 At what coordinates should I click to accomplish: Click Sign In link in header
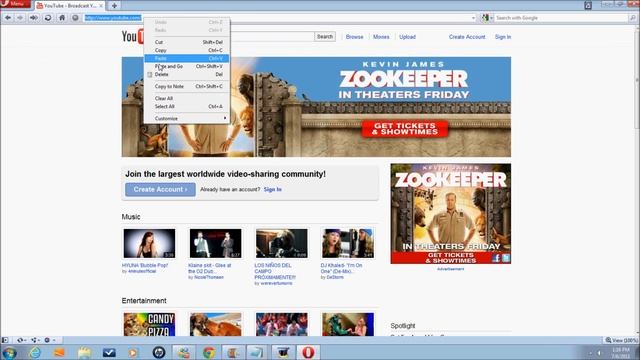point(503,37)
